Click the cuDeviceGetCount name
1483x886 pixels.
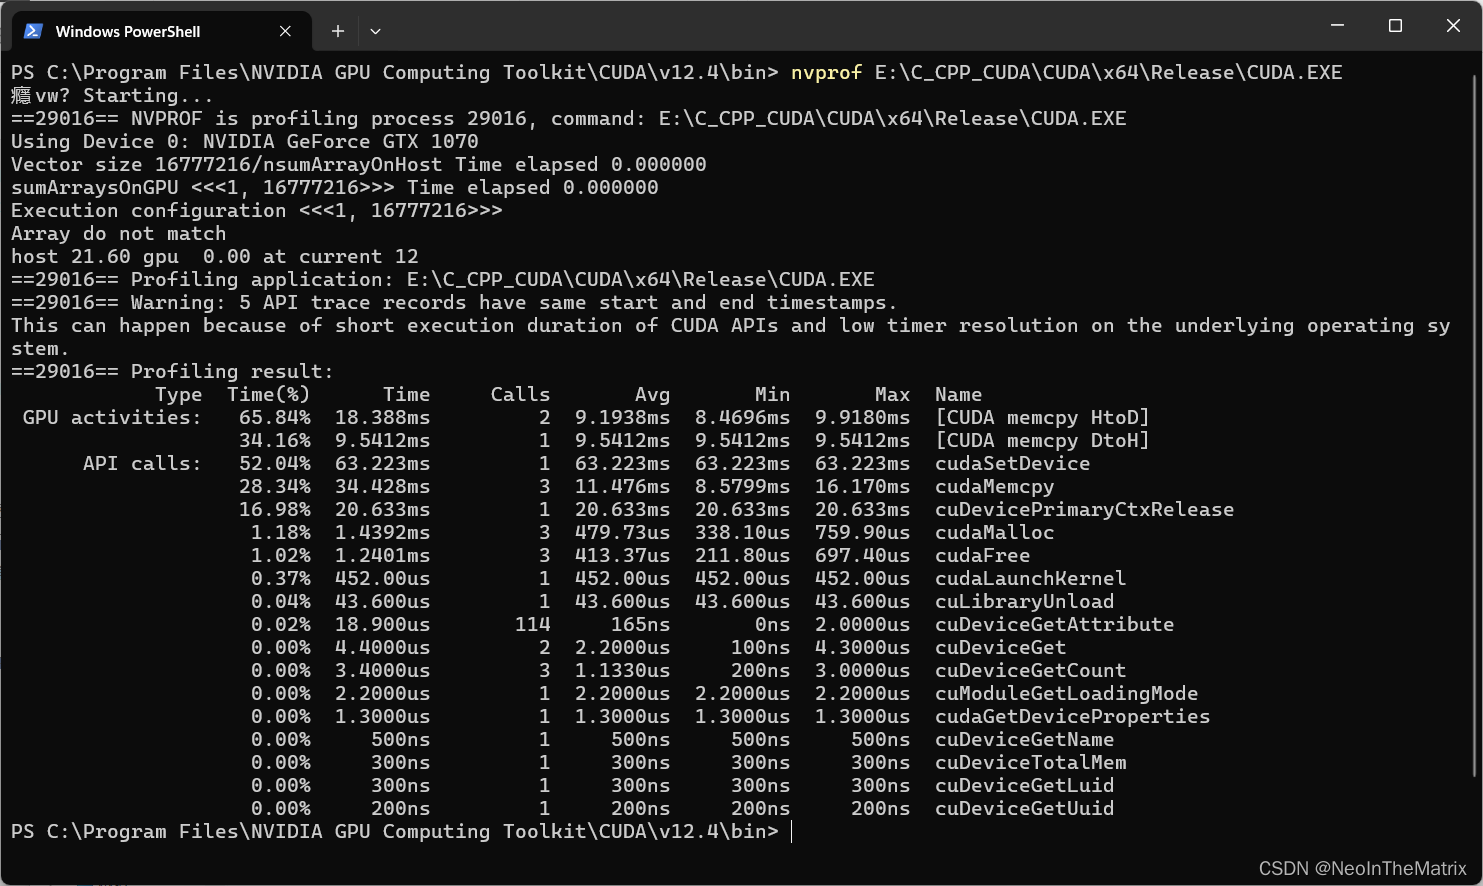(1030, 670)
